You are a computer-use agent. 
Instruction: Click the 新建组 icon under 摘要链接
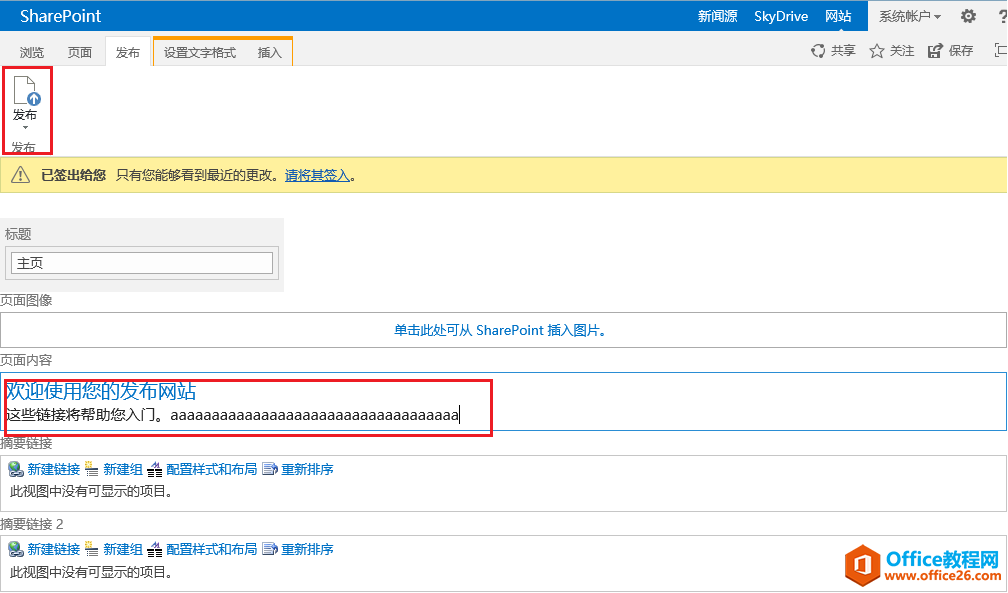pyautogui.click(x=91, y=469)
